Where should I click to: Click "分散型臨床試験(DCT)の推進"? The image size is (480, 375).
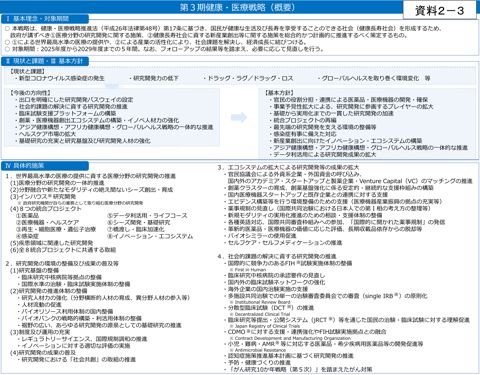[269, 308]
